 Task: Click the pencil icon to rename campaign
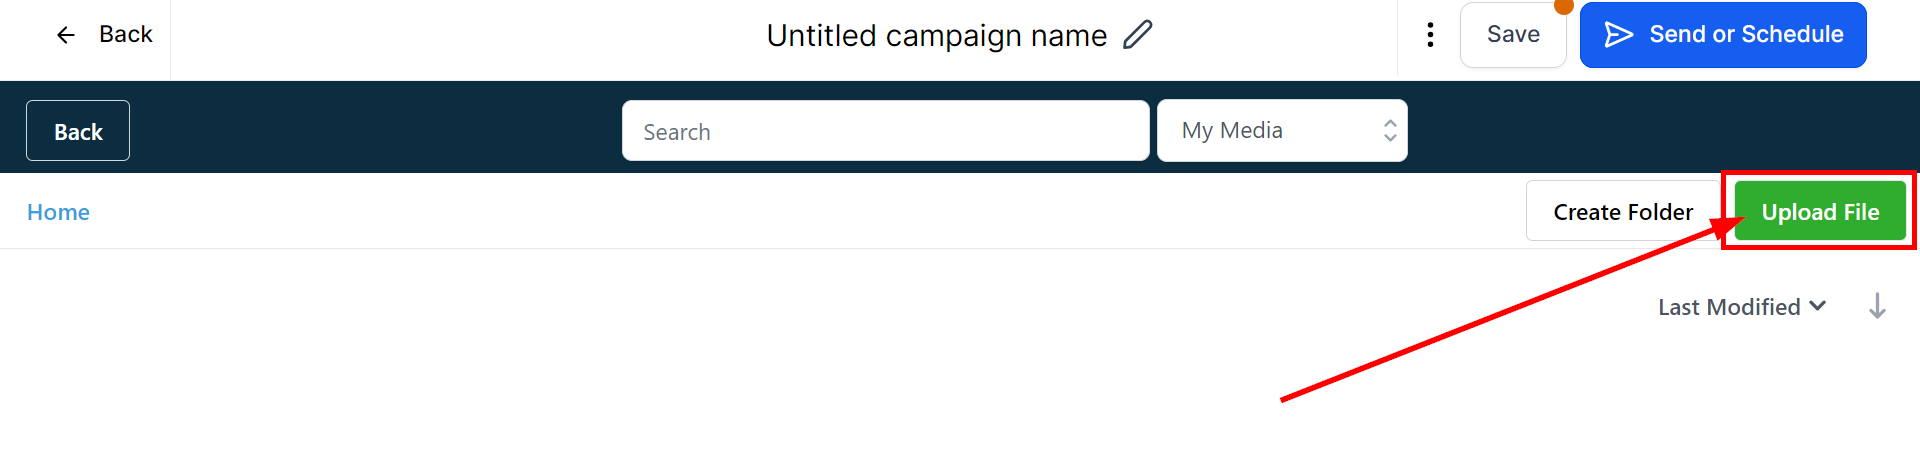point(1138,35)
